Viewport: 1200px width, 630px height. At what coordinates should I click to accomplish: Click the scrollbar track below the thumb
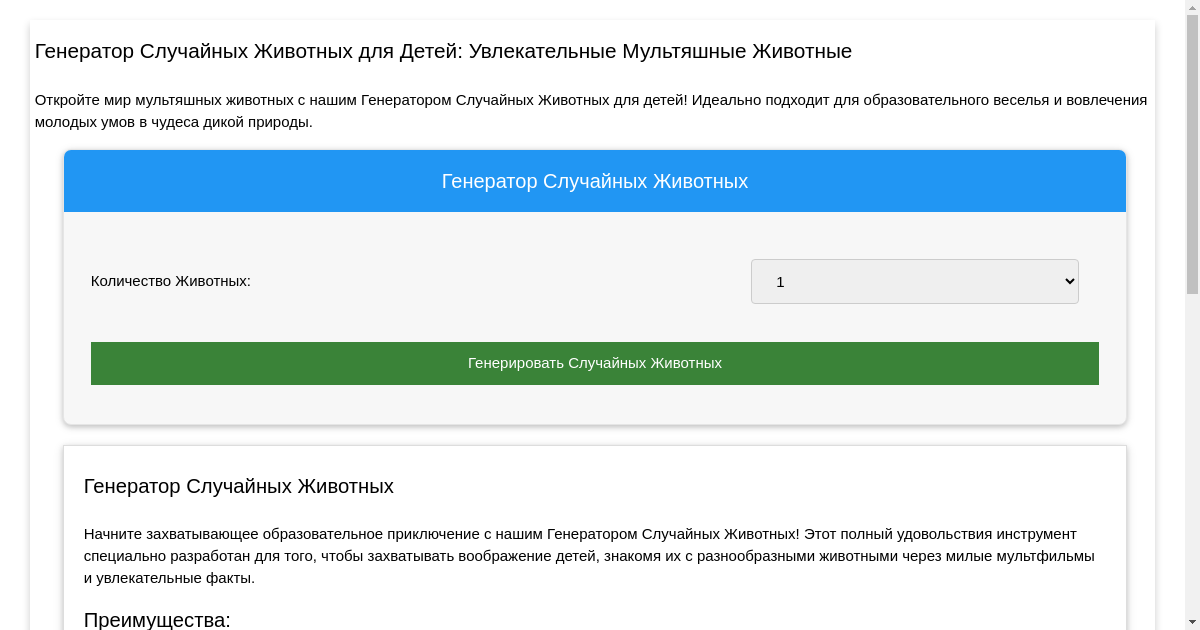pyautogui.click(x=1192, y=450)
